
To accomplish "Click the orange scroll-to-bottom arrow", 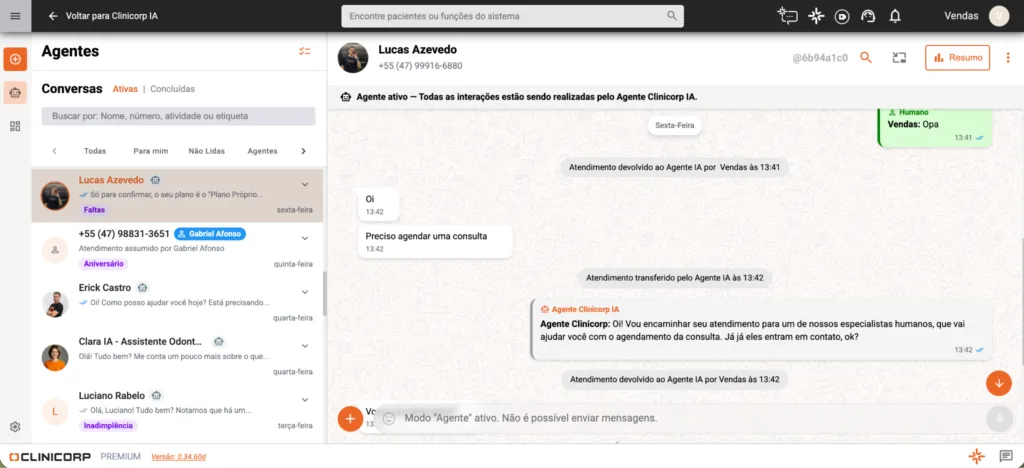I will [x=999, y=383].
